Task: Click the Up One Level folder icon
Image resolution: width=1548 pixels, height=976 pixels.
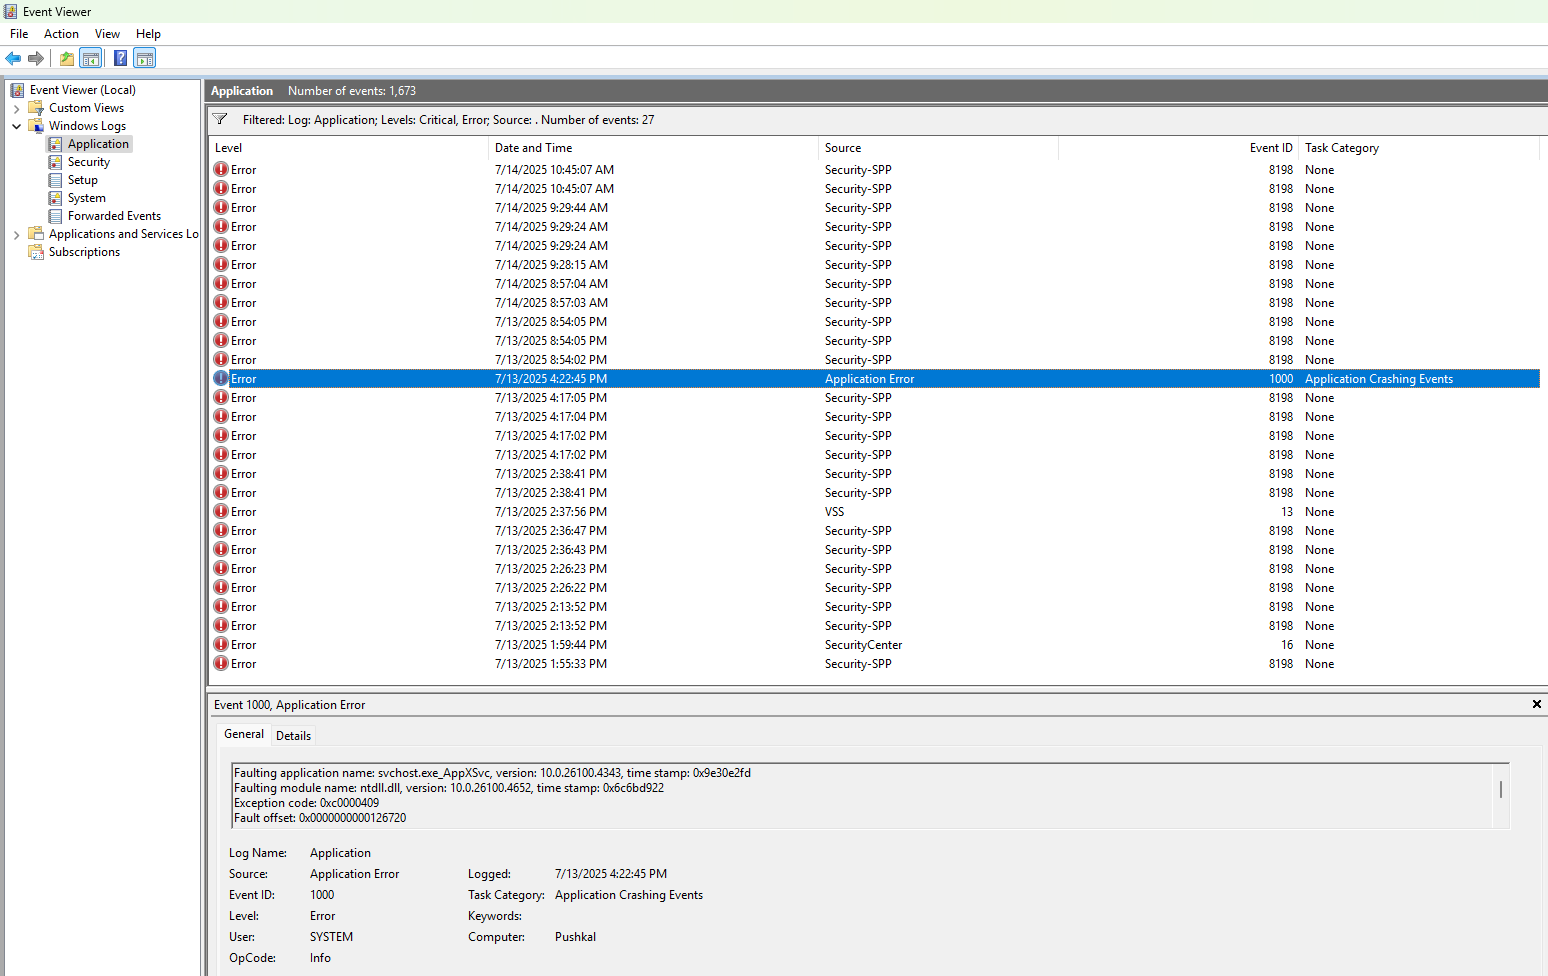Action: click(x=66, y=58)
